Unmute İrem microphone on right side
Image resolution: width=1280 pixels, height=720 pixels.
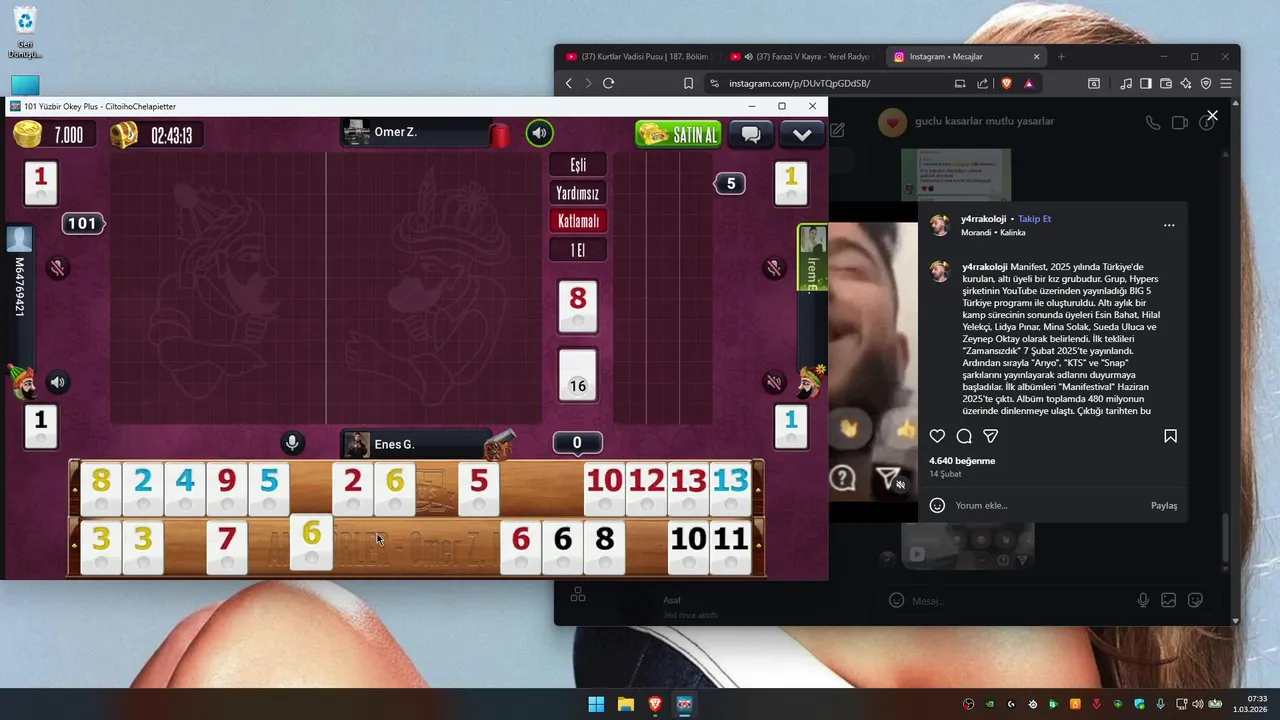pyautogui.click(x=774, y=268)
